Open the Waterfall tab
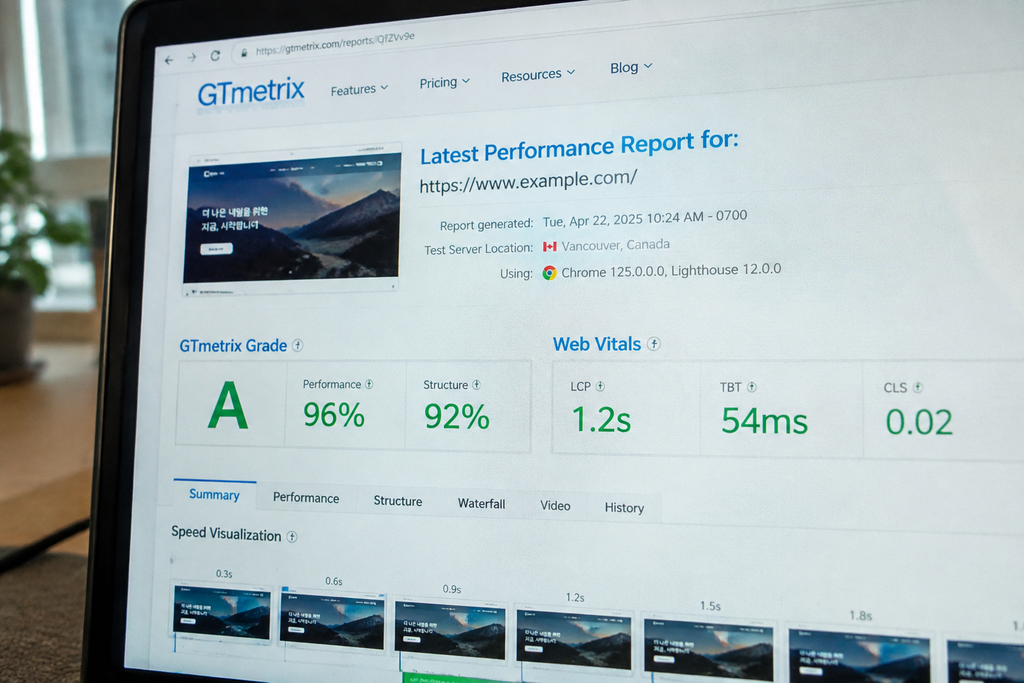 [x=481, y=503]
